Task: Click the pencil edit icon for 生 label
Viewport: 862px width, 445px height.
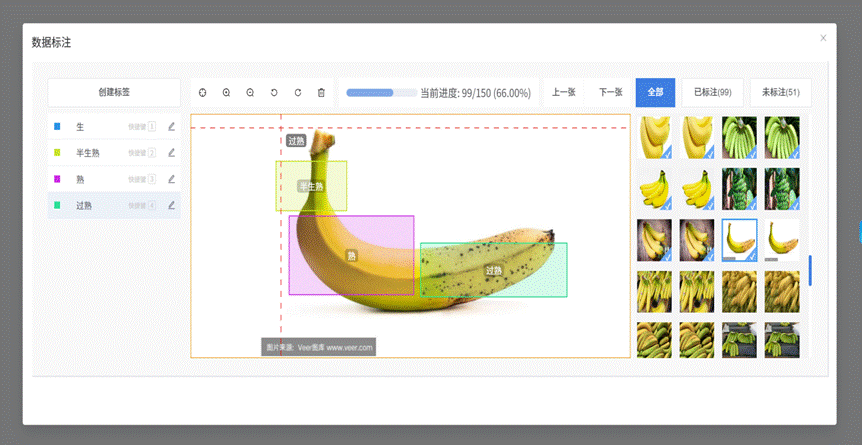Action: (171, 127)
